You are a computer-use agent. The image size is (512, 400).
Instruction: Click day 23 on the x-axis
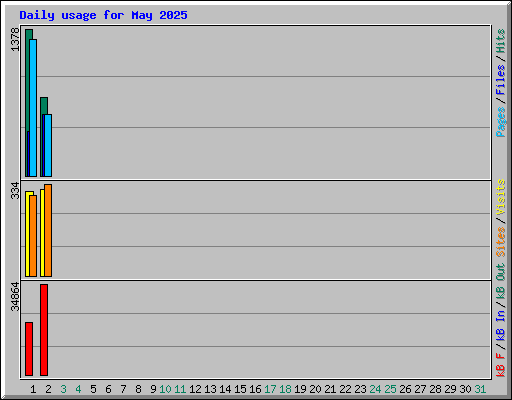(360, 389)
